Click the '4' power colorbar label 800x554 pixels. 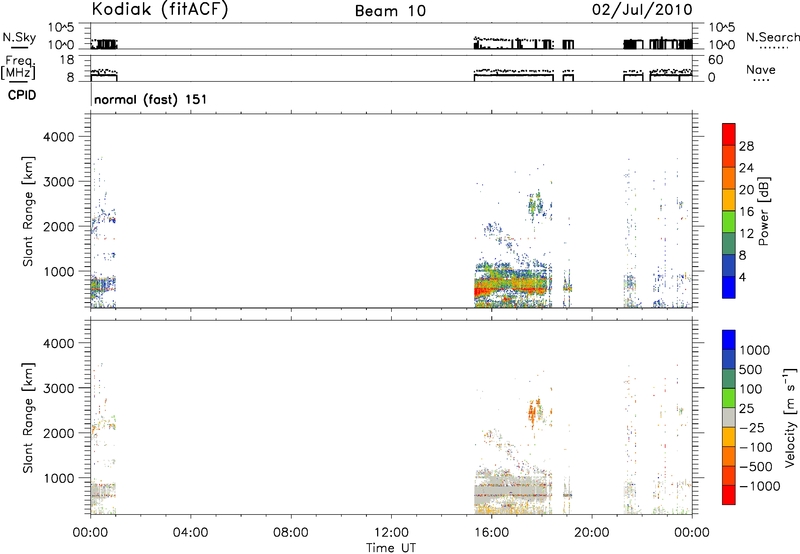pos(742,277)
